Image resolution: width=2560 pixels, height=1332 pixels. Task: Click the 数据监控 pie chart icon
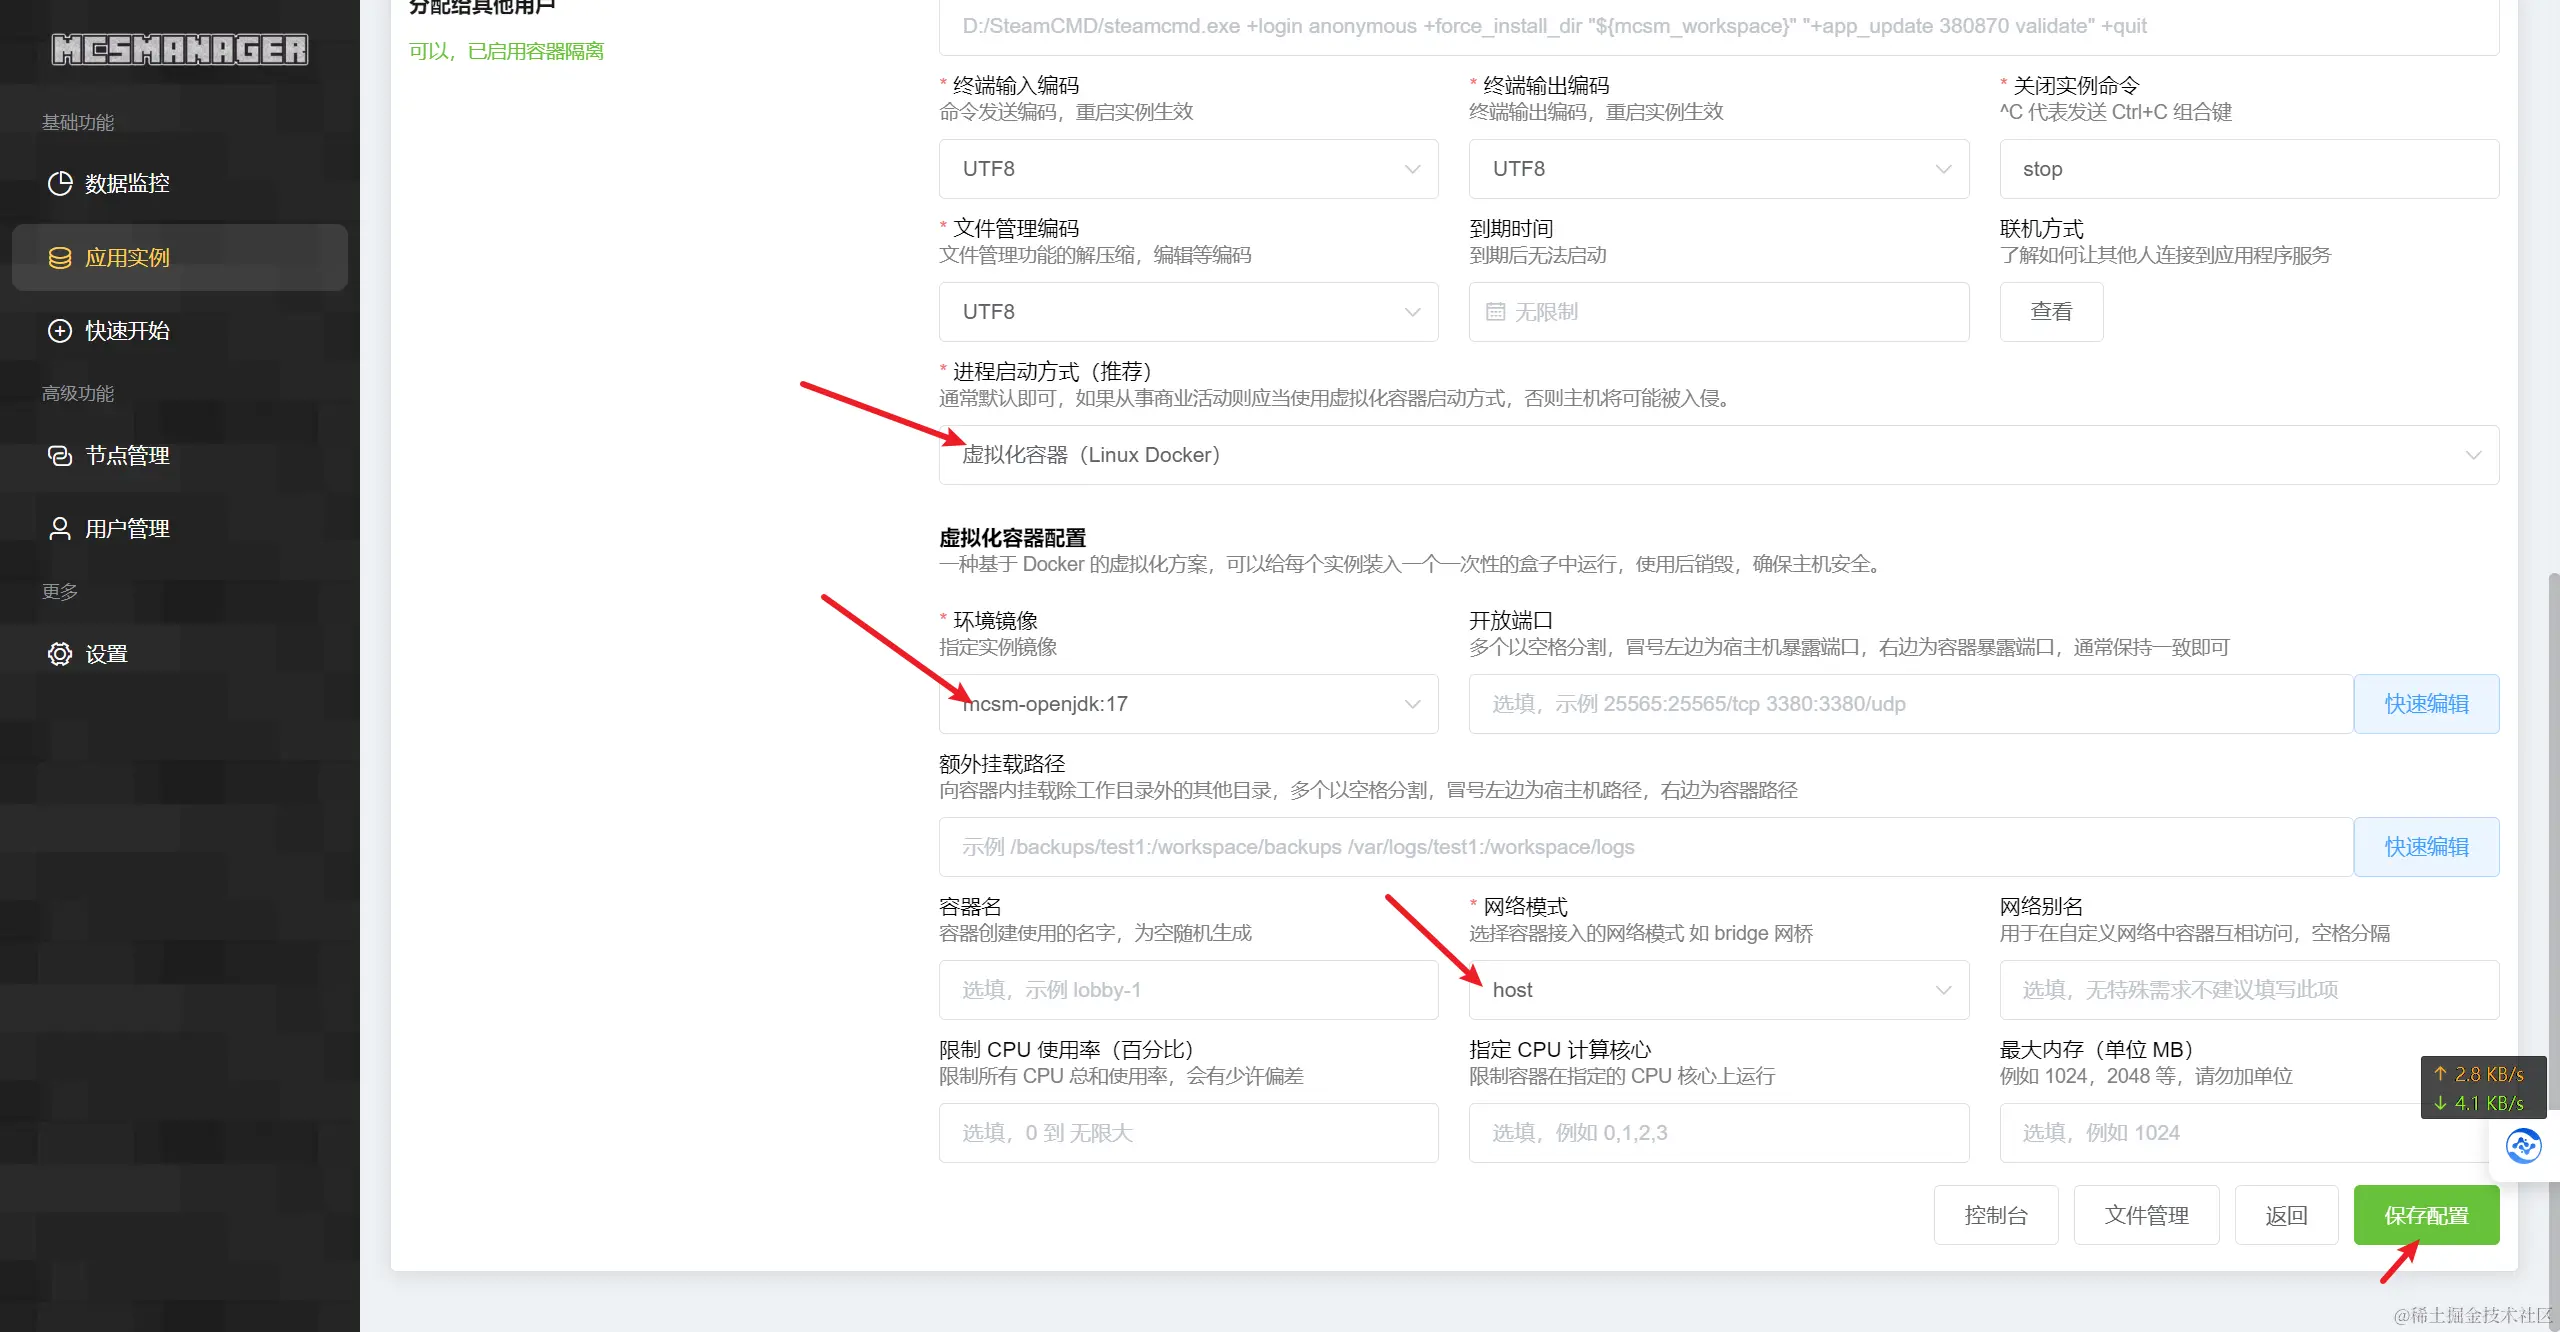pos(60,183)
